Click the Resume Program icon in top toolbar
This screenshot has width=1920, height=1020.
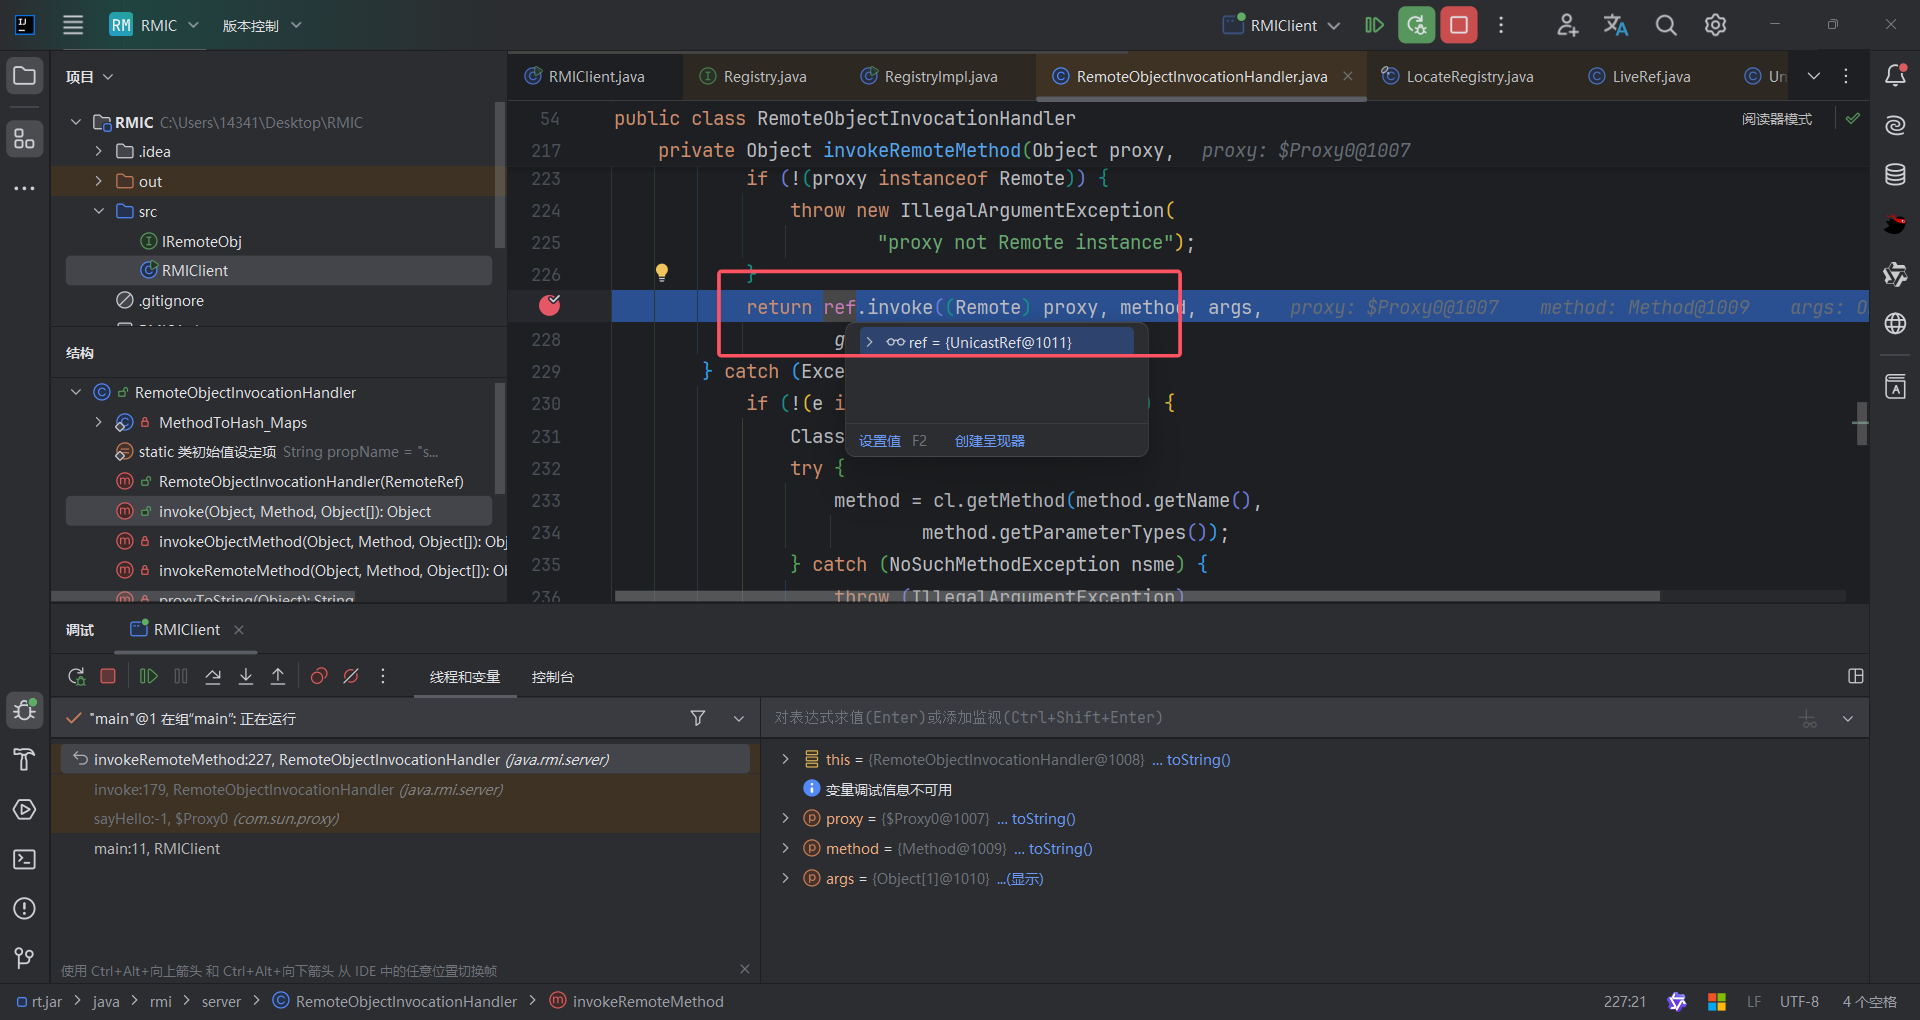(1374, 25)
